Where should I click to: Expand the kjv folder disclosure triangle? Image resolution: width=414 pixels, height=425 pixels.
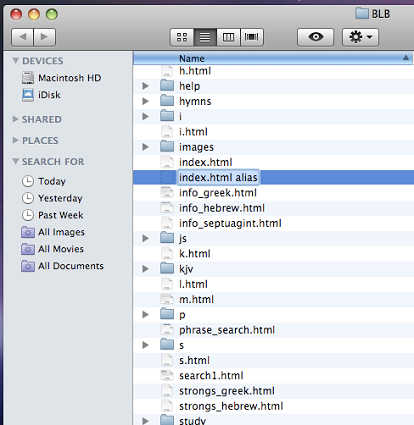(146, 269)
